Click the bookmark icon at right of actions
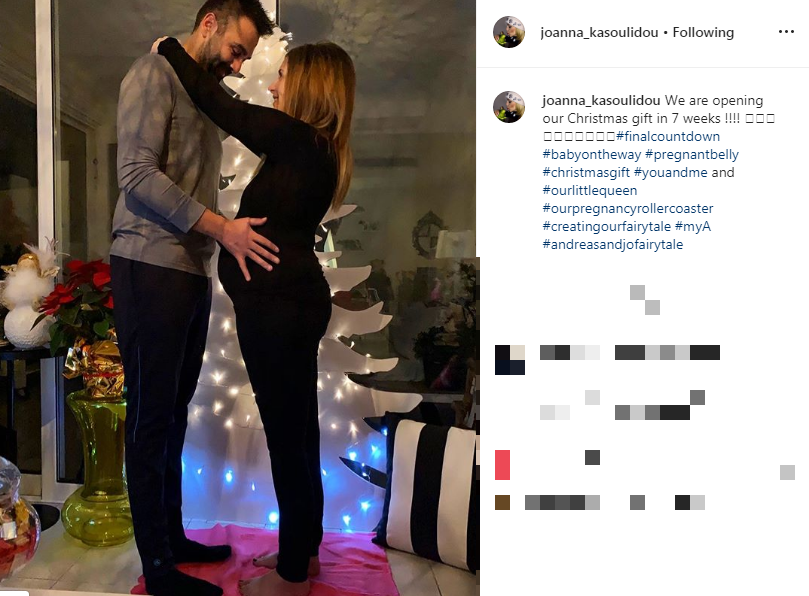This screenshot has height=596, width=809. click(x=787, y=472)
